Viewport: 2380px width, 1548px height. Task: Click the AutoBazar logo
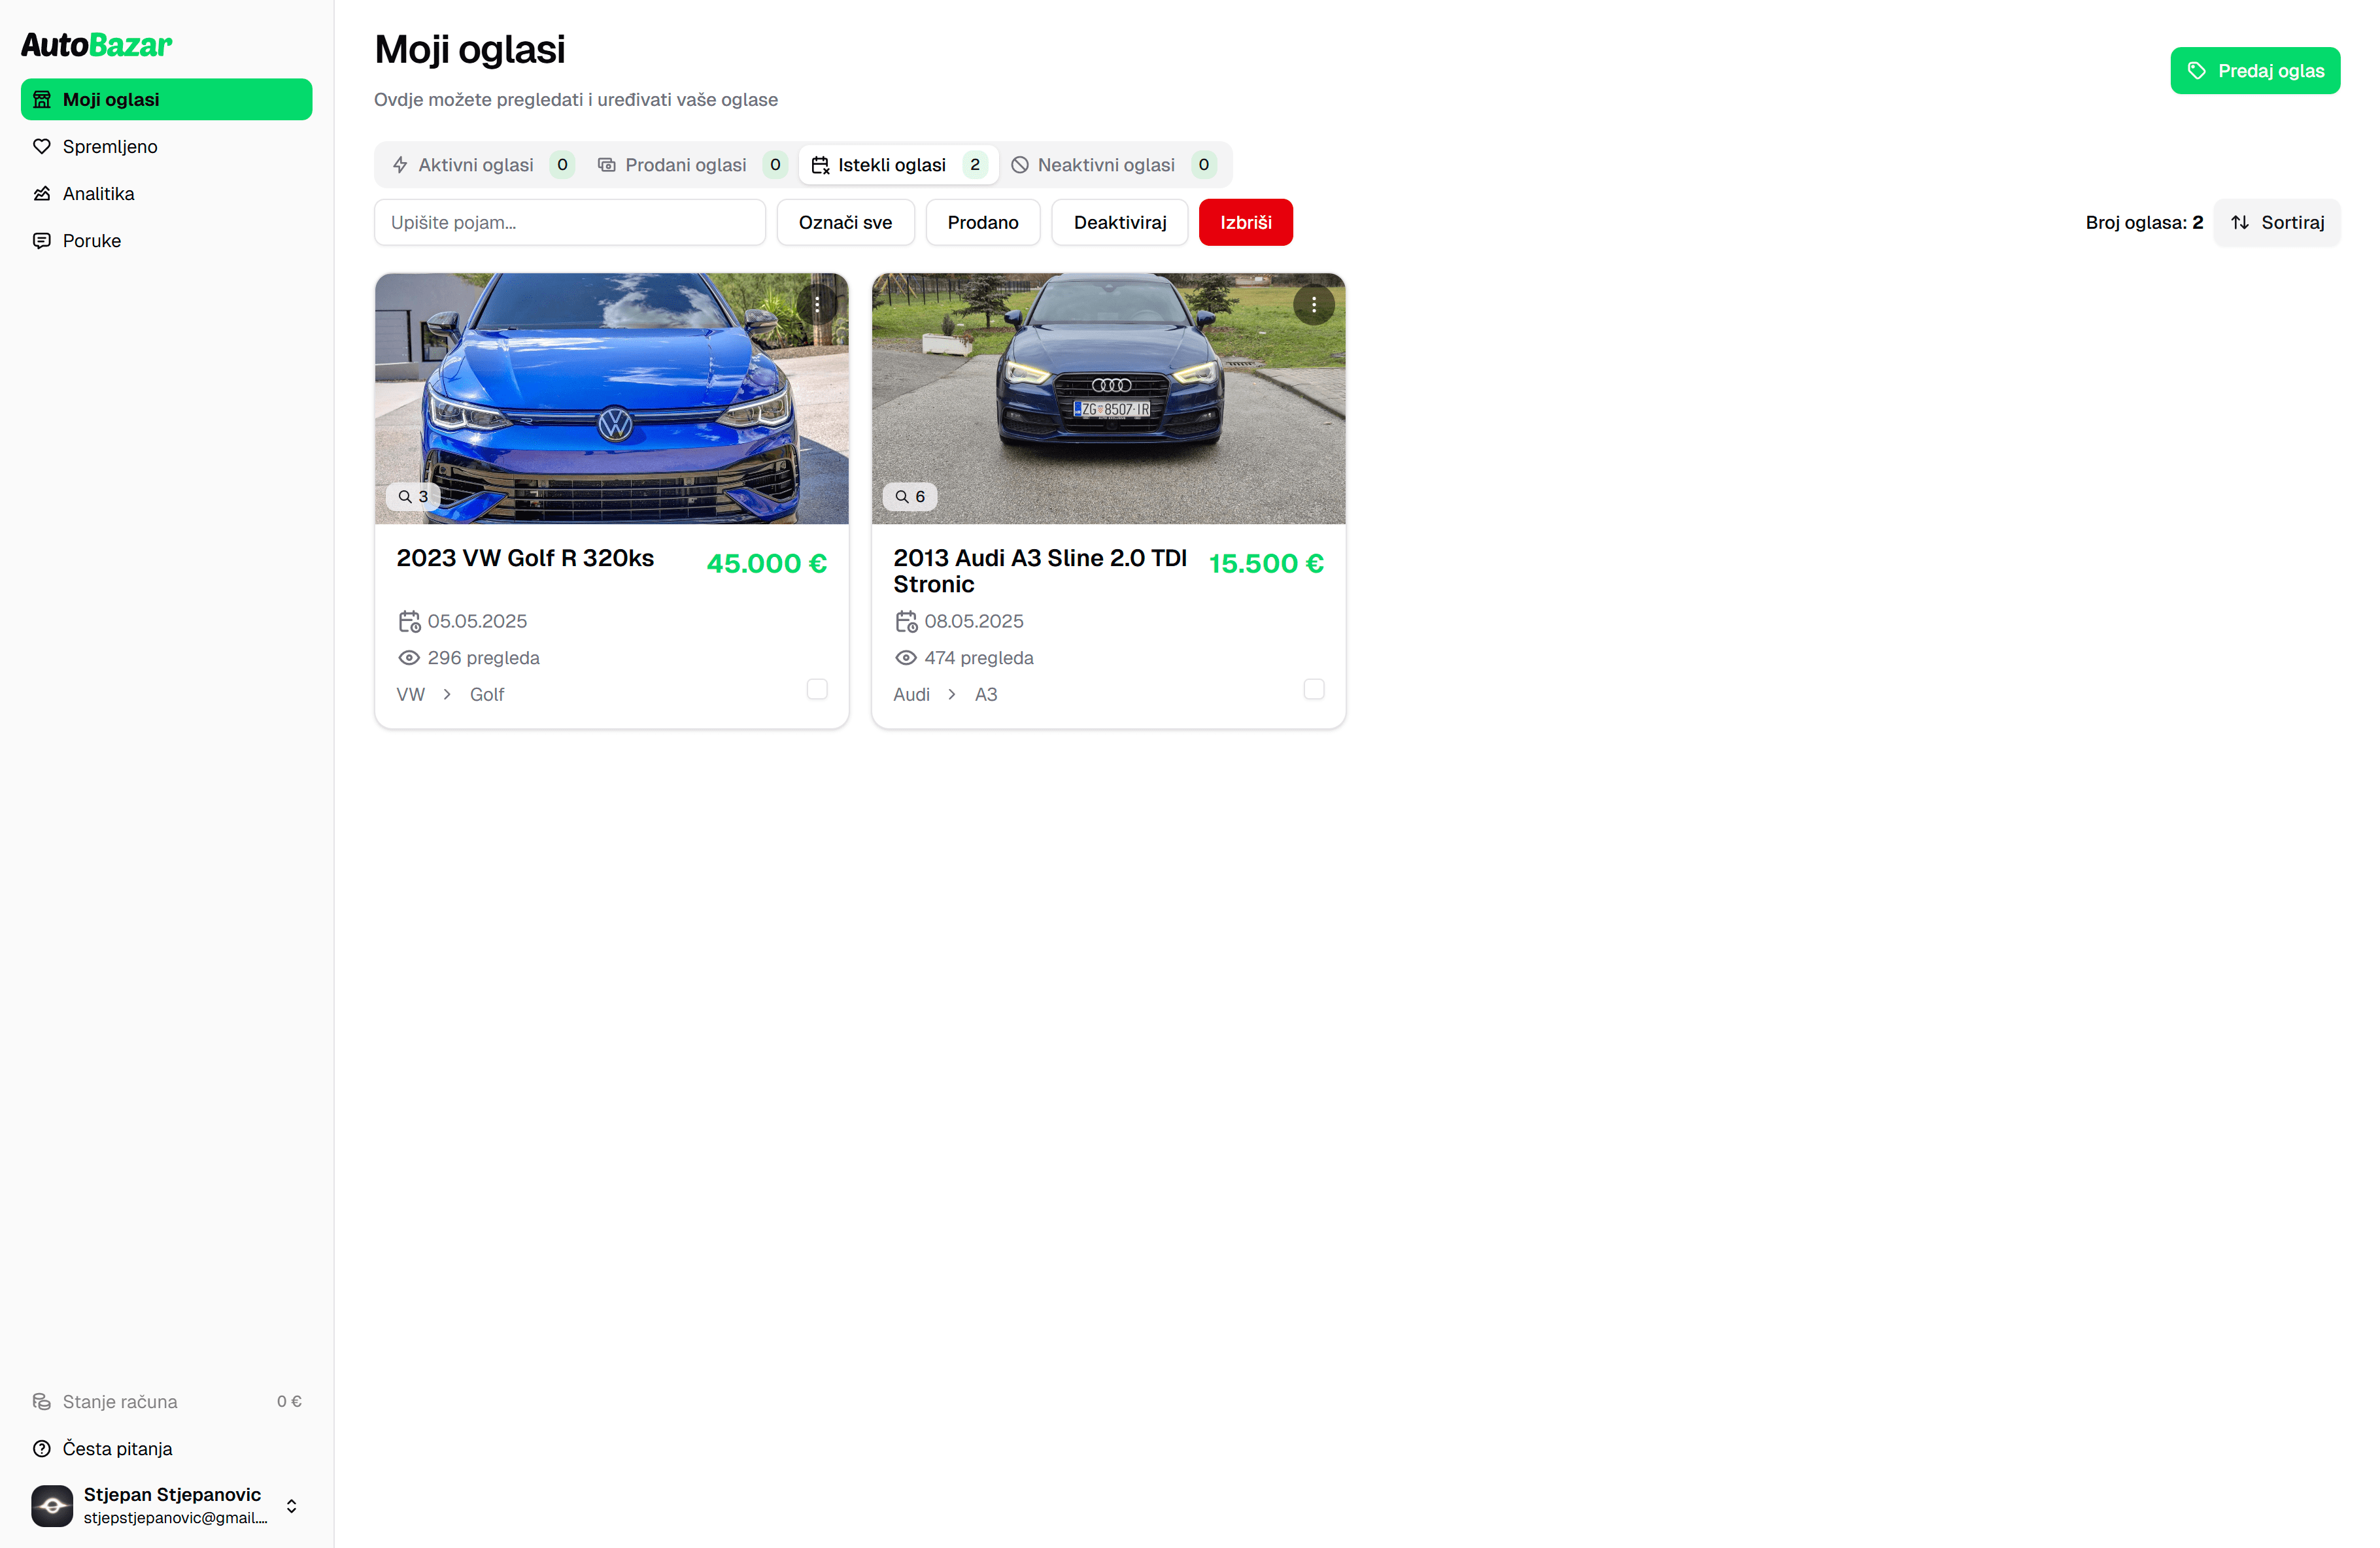click(97, 44)
